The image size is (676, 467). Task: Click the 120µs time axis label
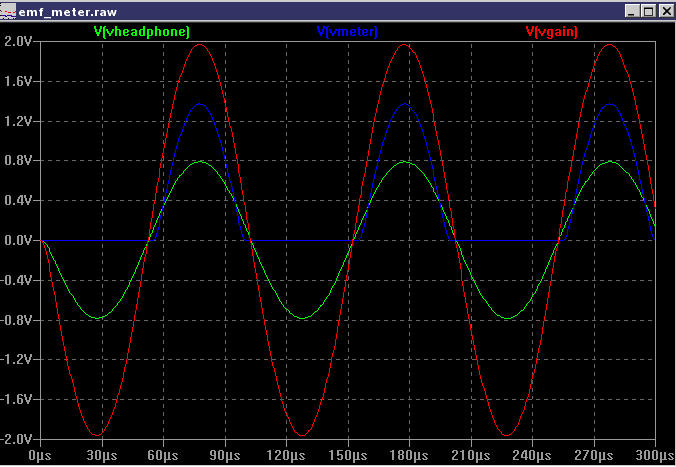[x=286, y=455]
